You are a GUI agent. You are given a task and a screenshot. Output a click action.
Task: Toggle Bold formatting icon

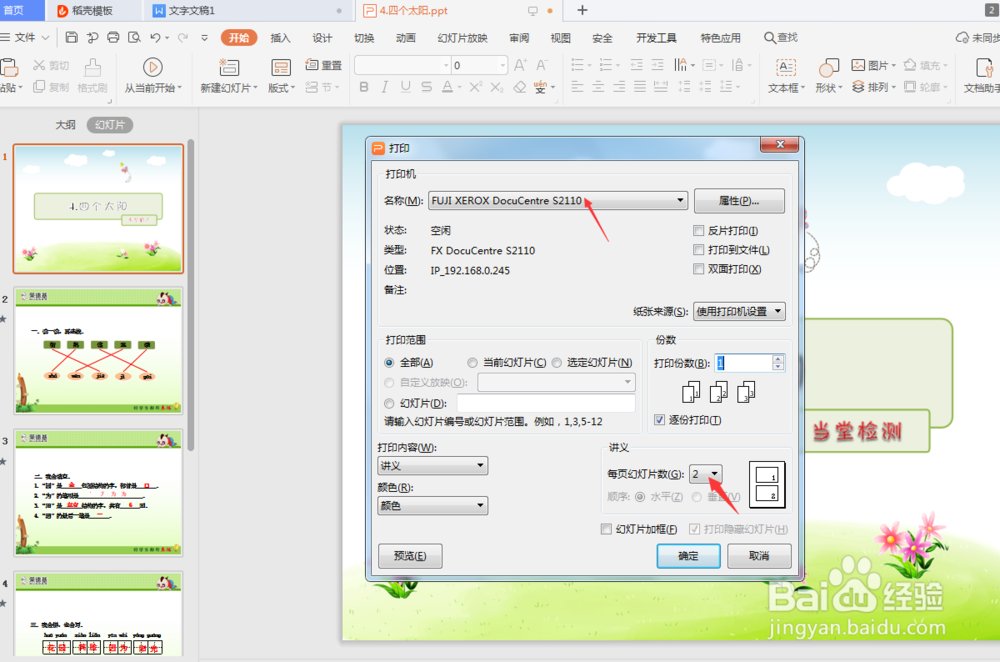363,87
